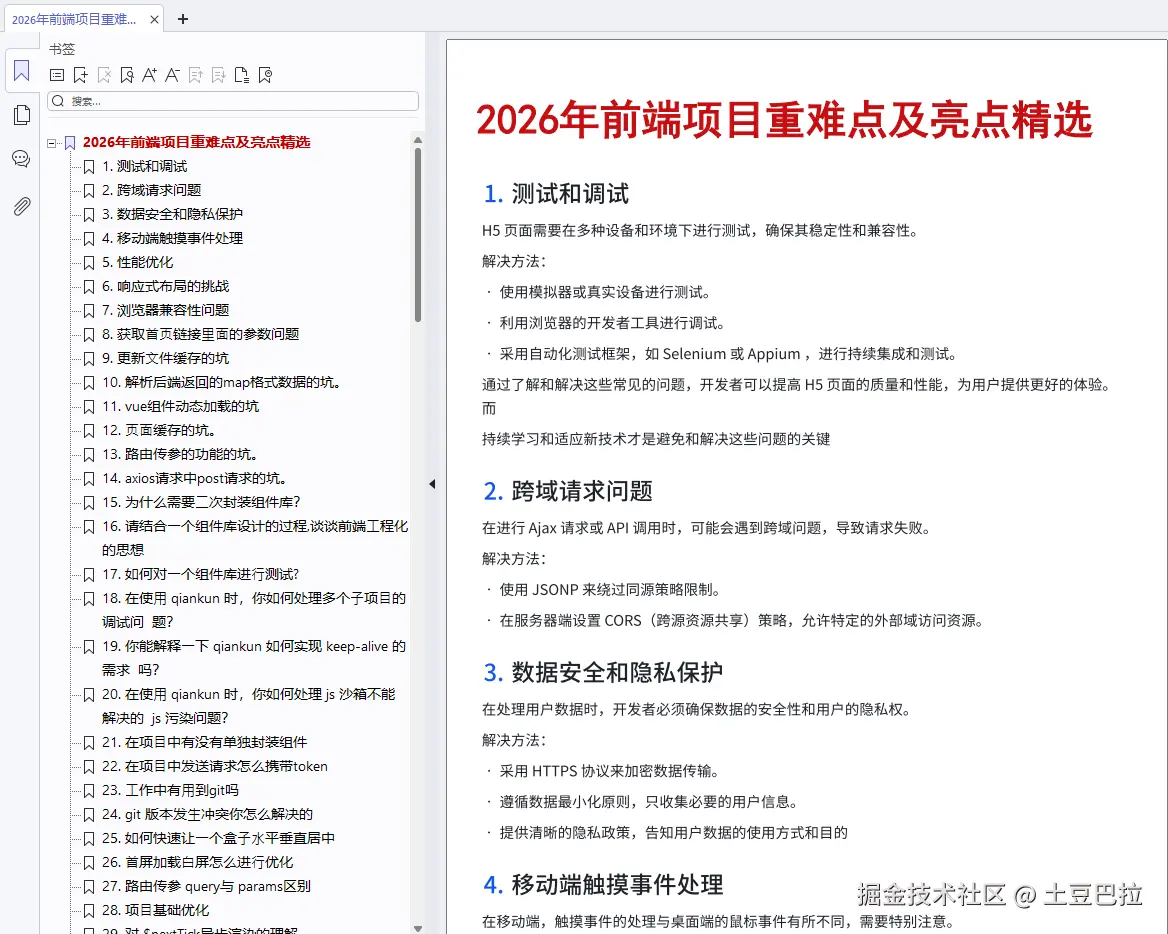
Task: Go to bookmark '17. 如何对一个组件库进行测试?'
Action: click(200, 575)
